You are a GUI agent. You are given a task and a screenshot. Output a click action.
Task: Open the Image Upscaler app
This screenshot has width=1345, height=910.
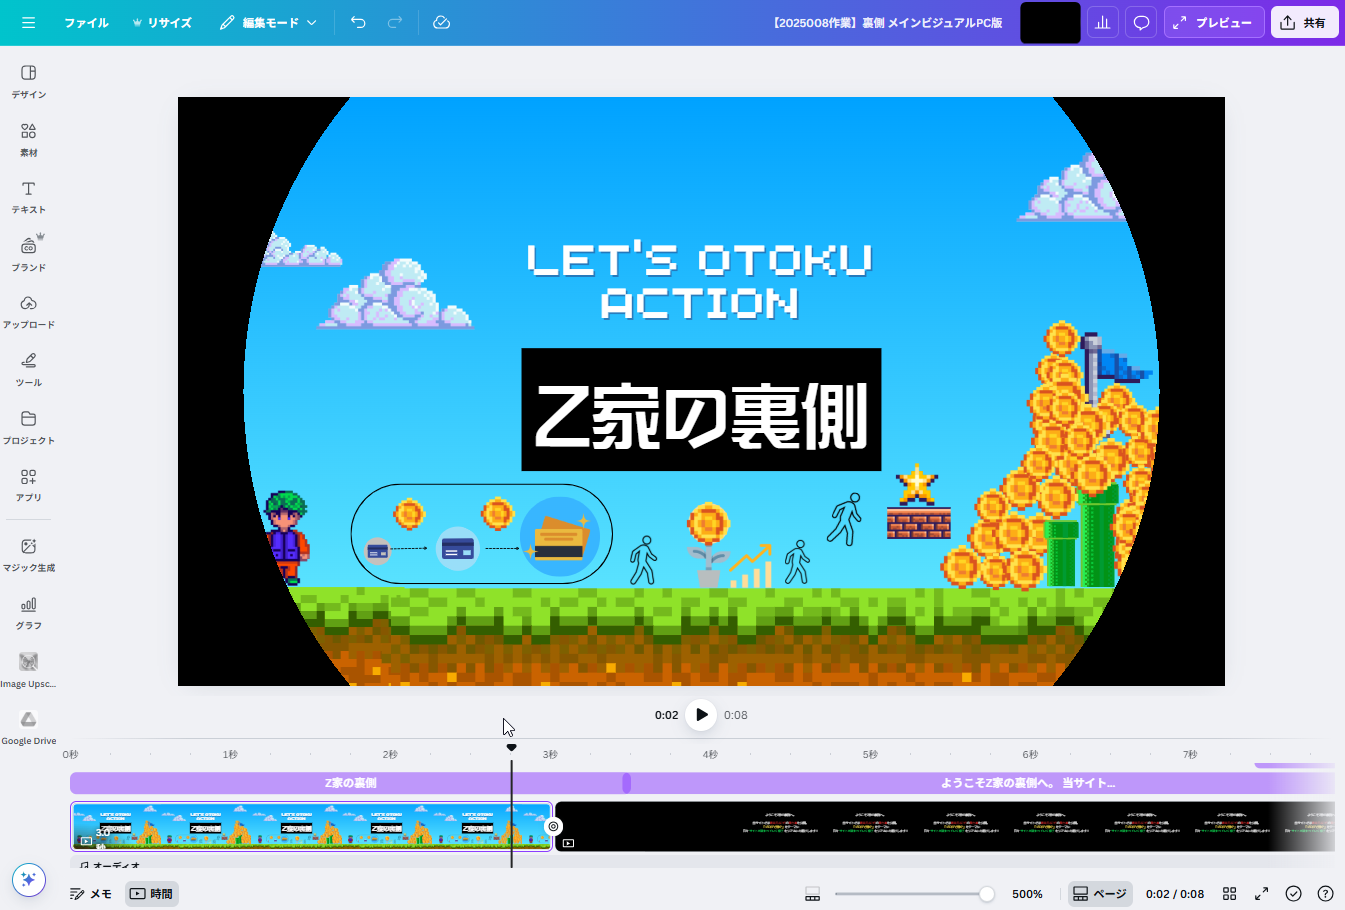(x=29, y=670)
